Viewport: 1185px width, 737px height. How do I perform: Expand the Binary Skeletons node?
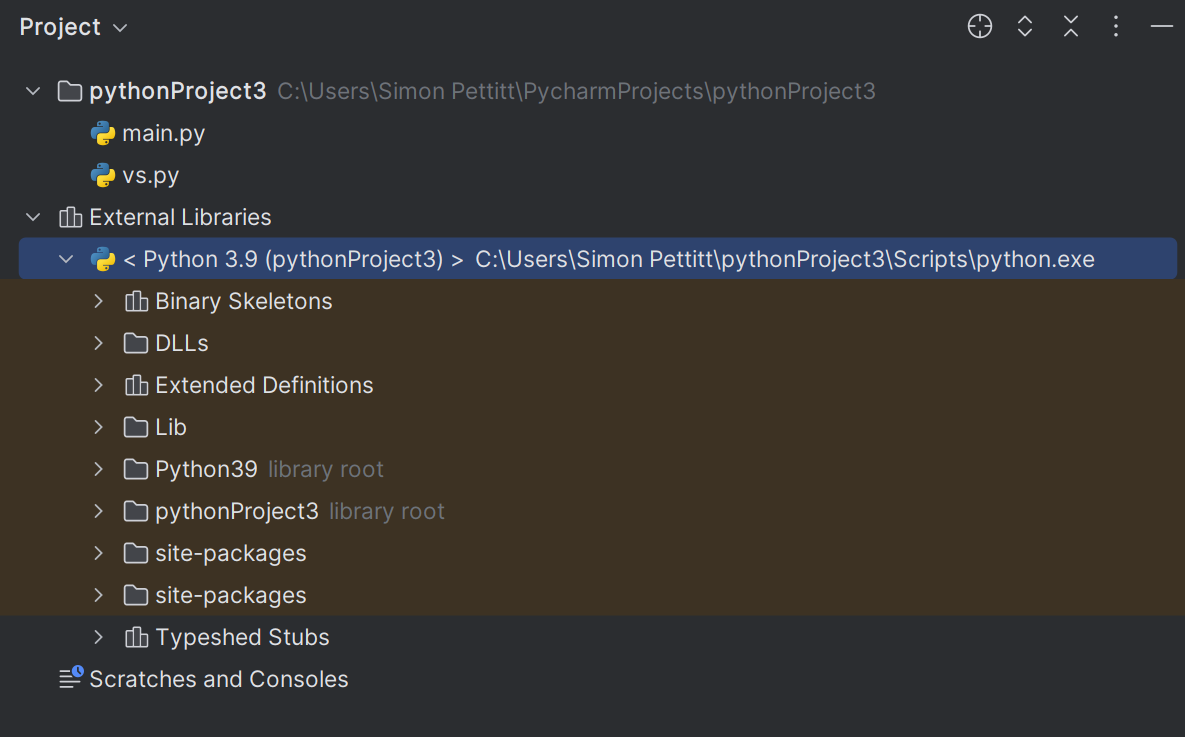point(98,301)
